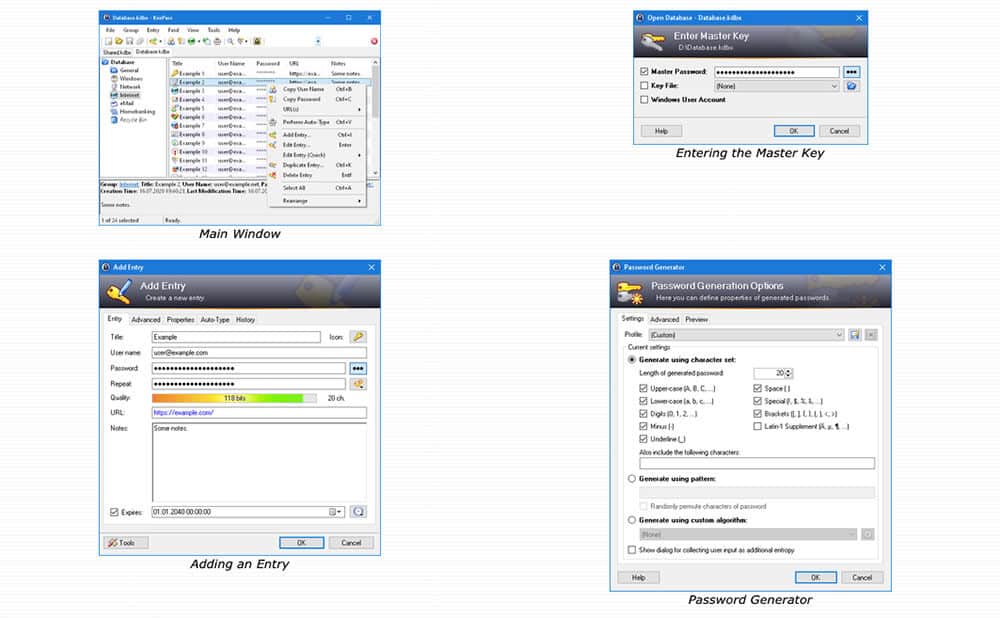Screen dimensions: 1000x618
Task: Click the New database toolbar icon in Main Window
Action: point(108,41)
